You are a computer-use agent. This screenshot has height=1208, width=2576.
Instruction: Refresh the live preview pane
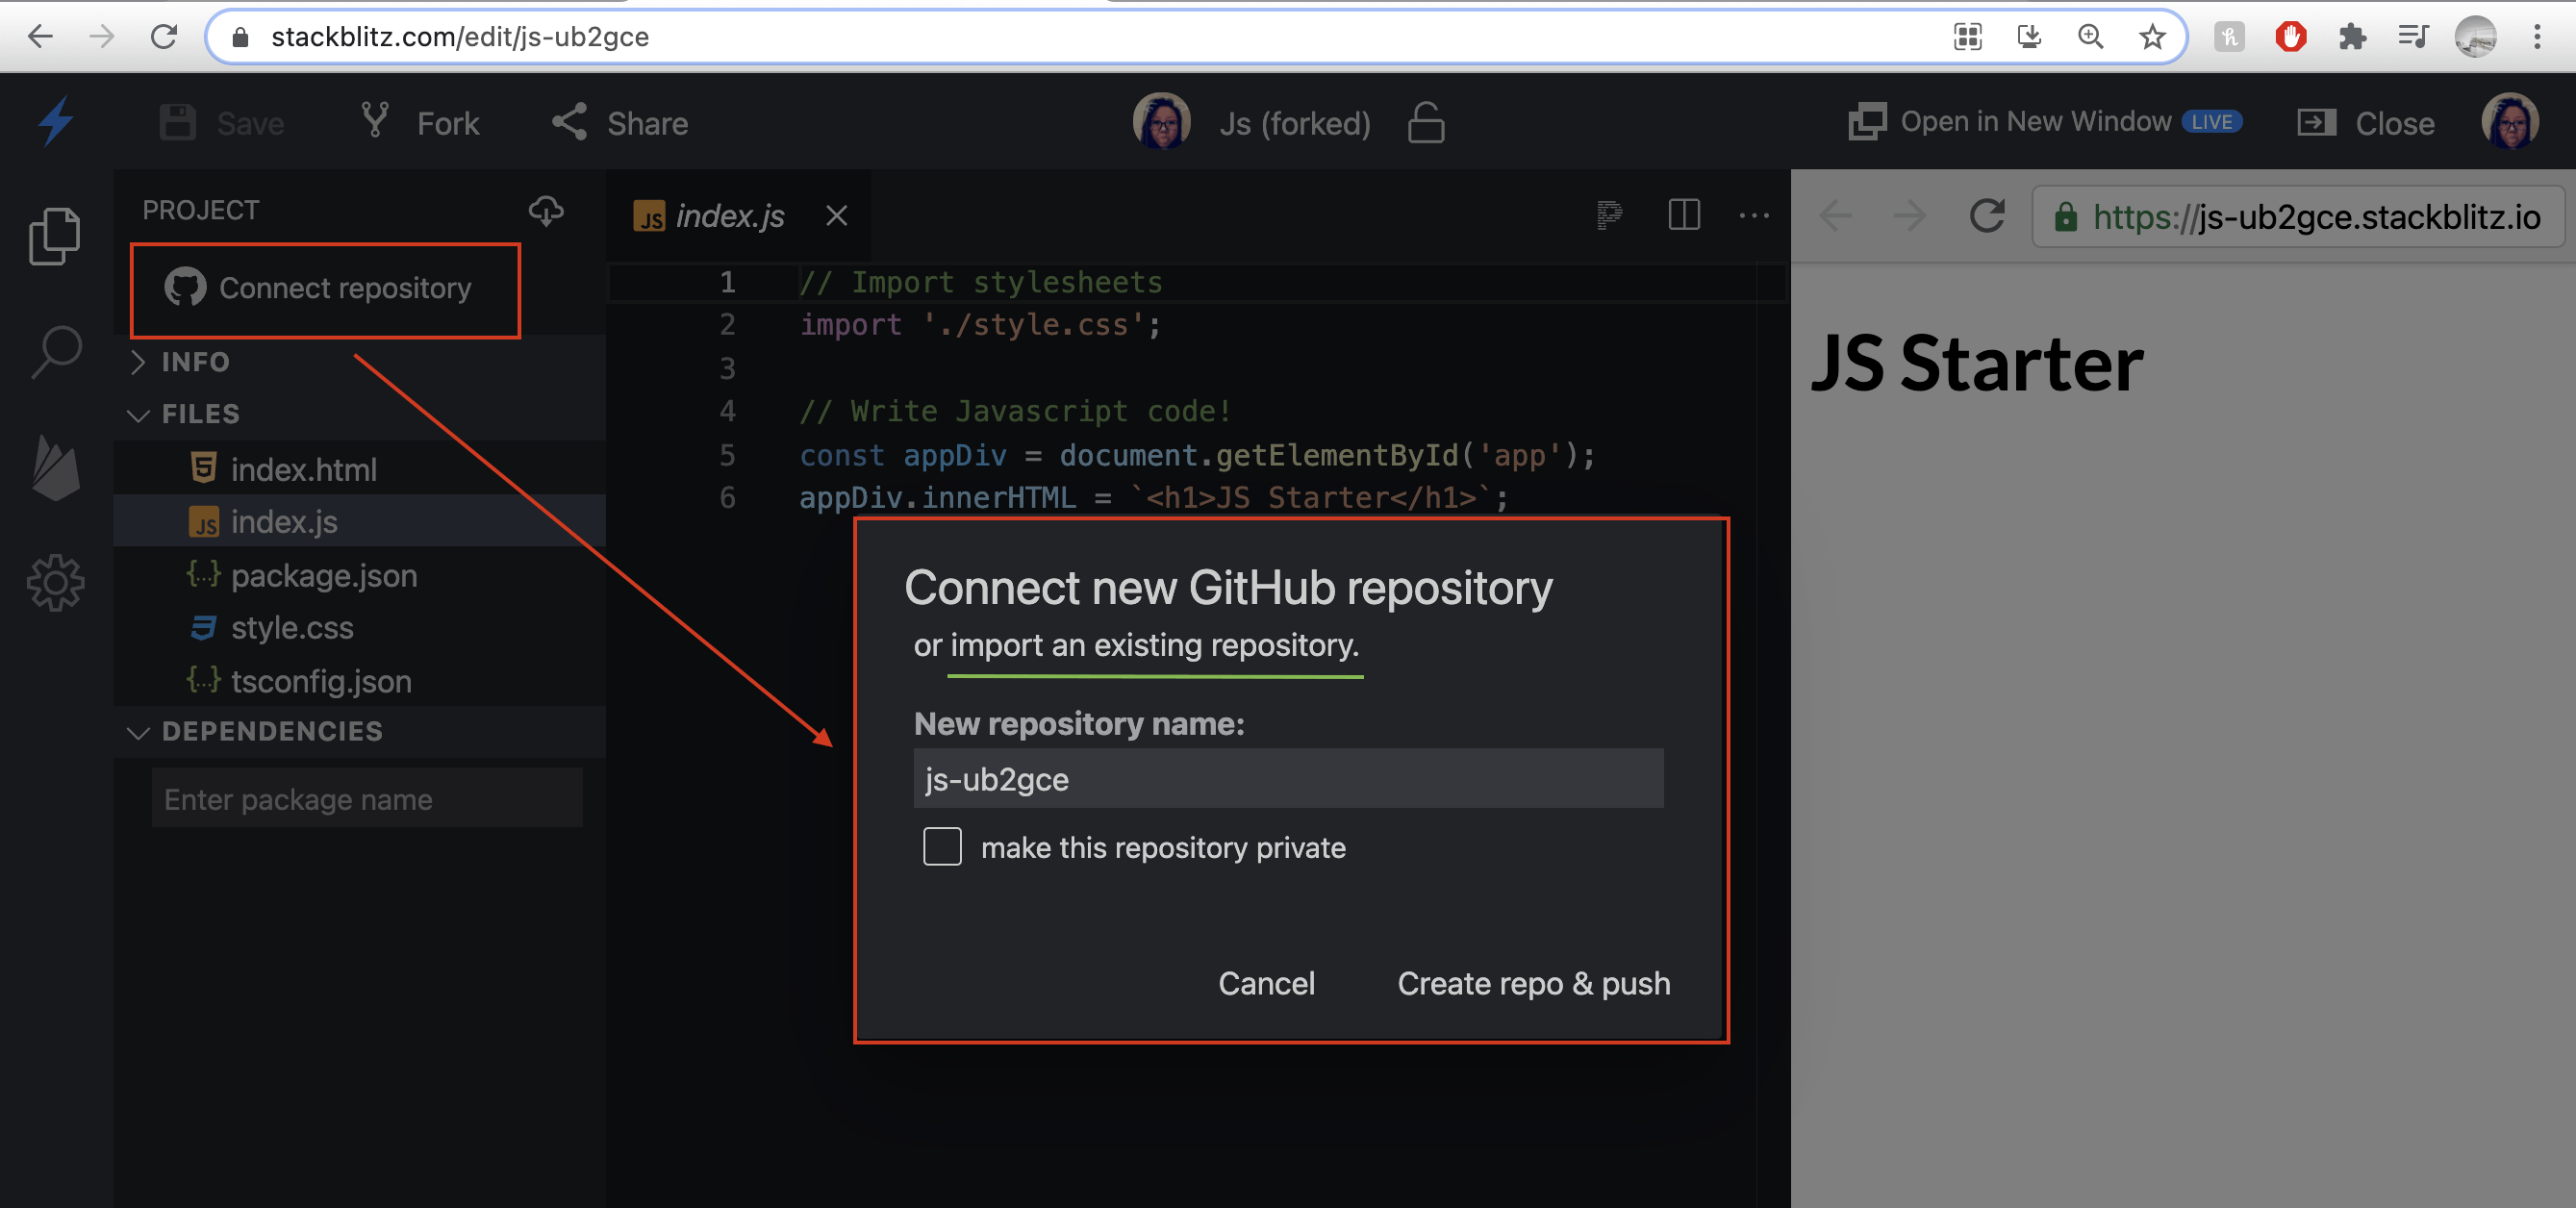tap(1988, 216)
